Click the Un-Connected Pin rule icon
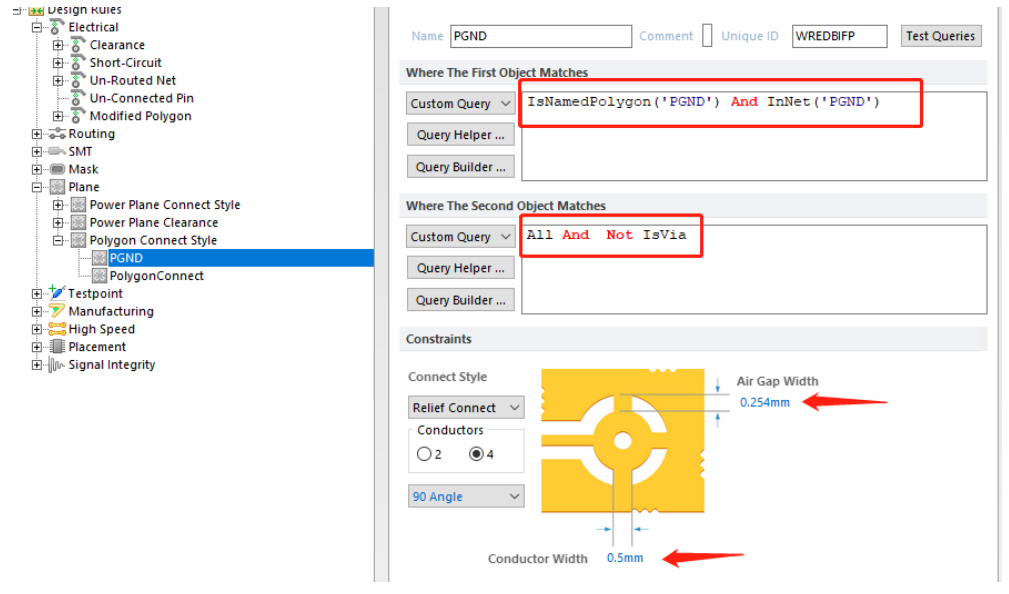Image resolution: width=1009 pixels, height=594 pixels. click(x=78, y=98)
